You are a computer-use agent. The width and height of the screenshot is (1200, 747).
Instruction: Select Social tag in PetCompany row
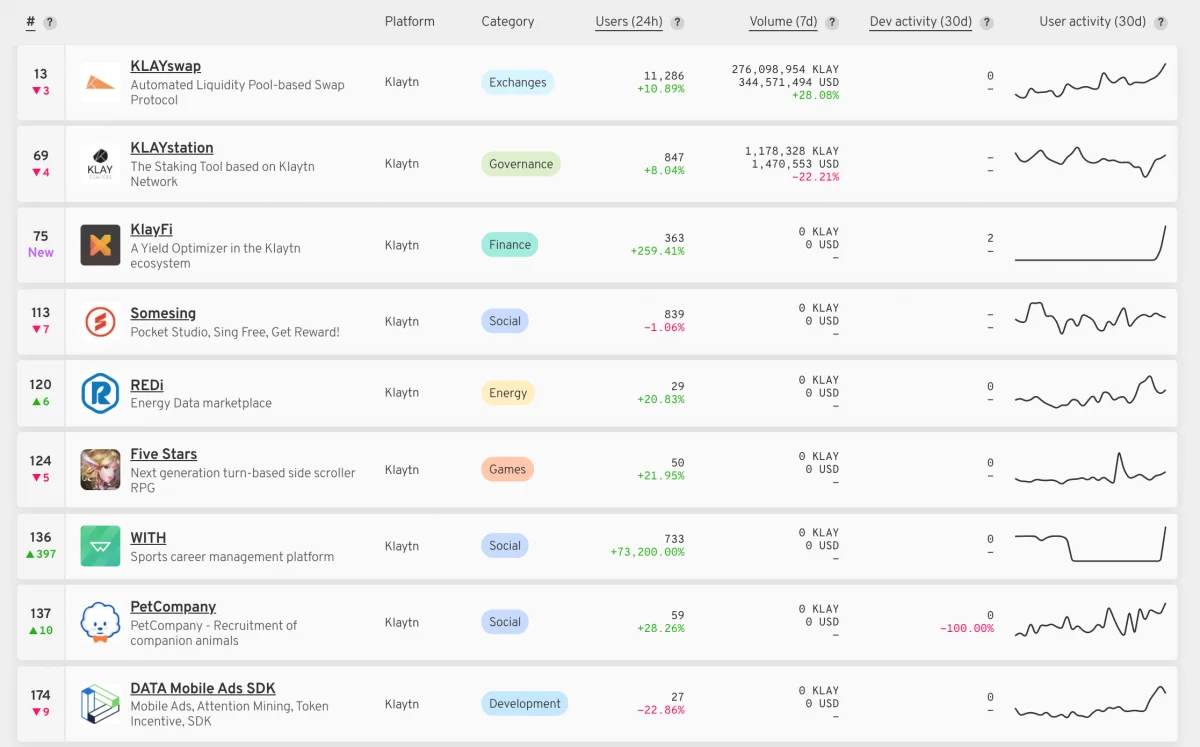coord(505,622)
